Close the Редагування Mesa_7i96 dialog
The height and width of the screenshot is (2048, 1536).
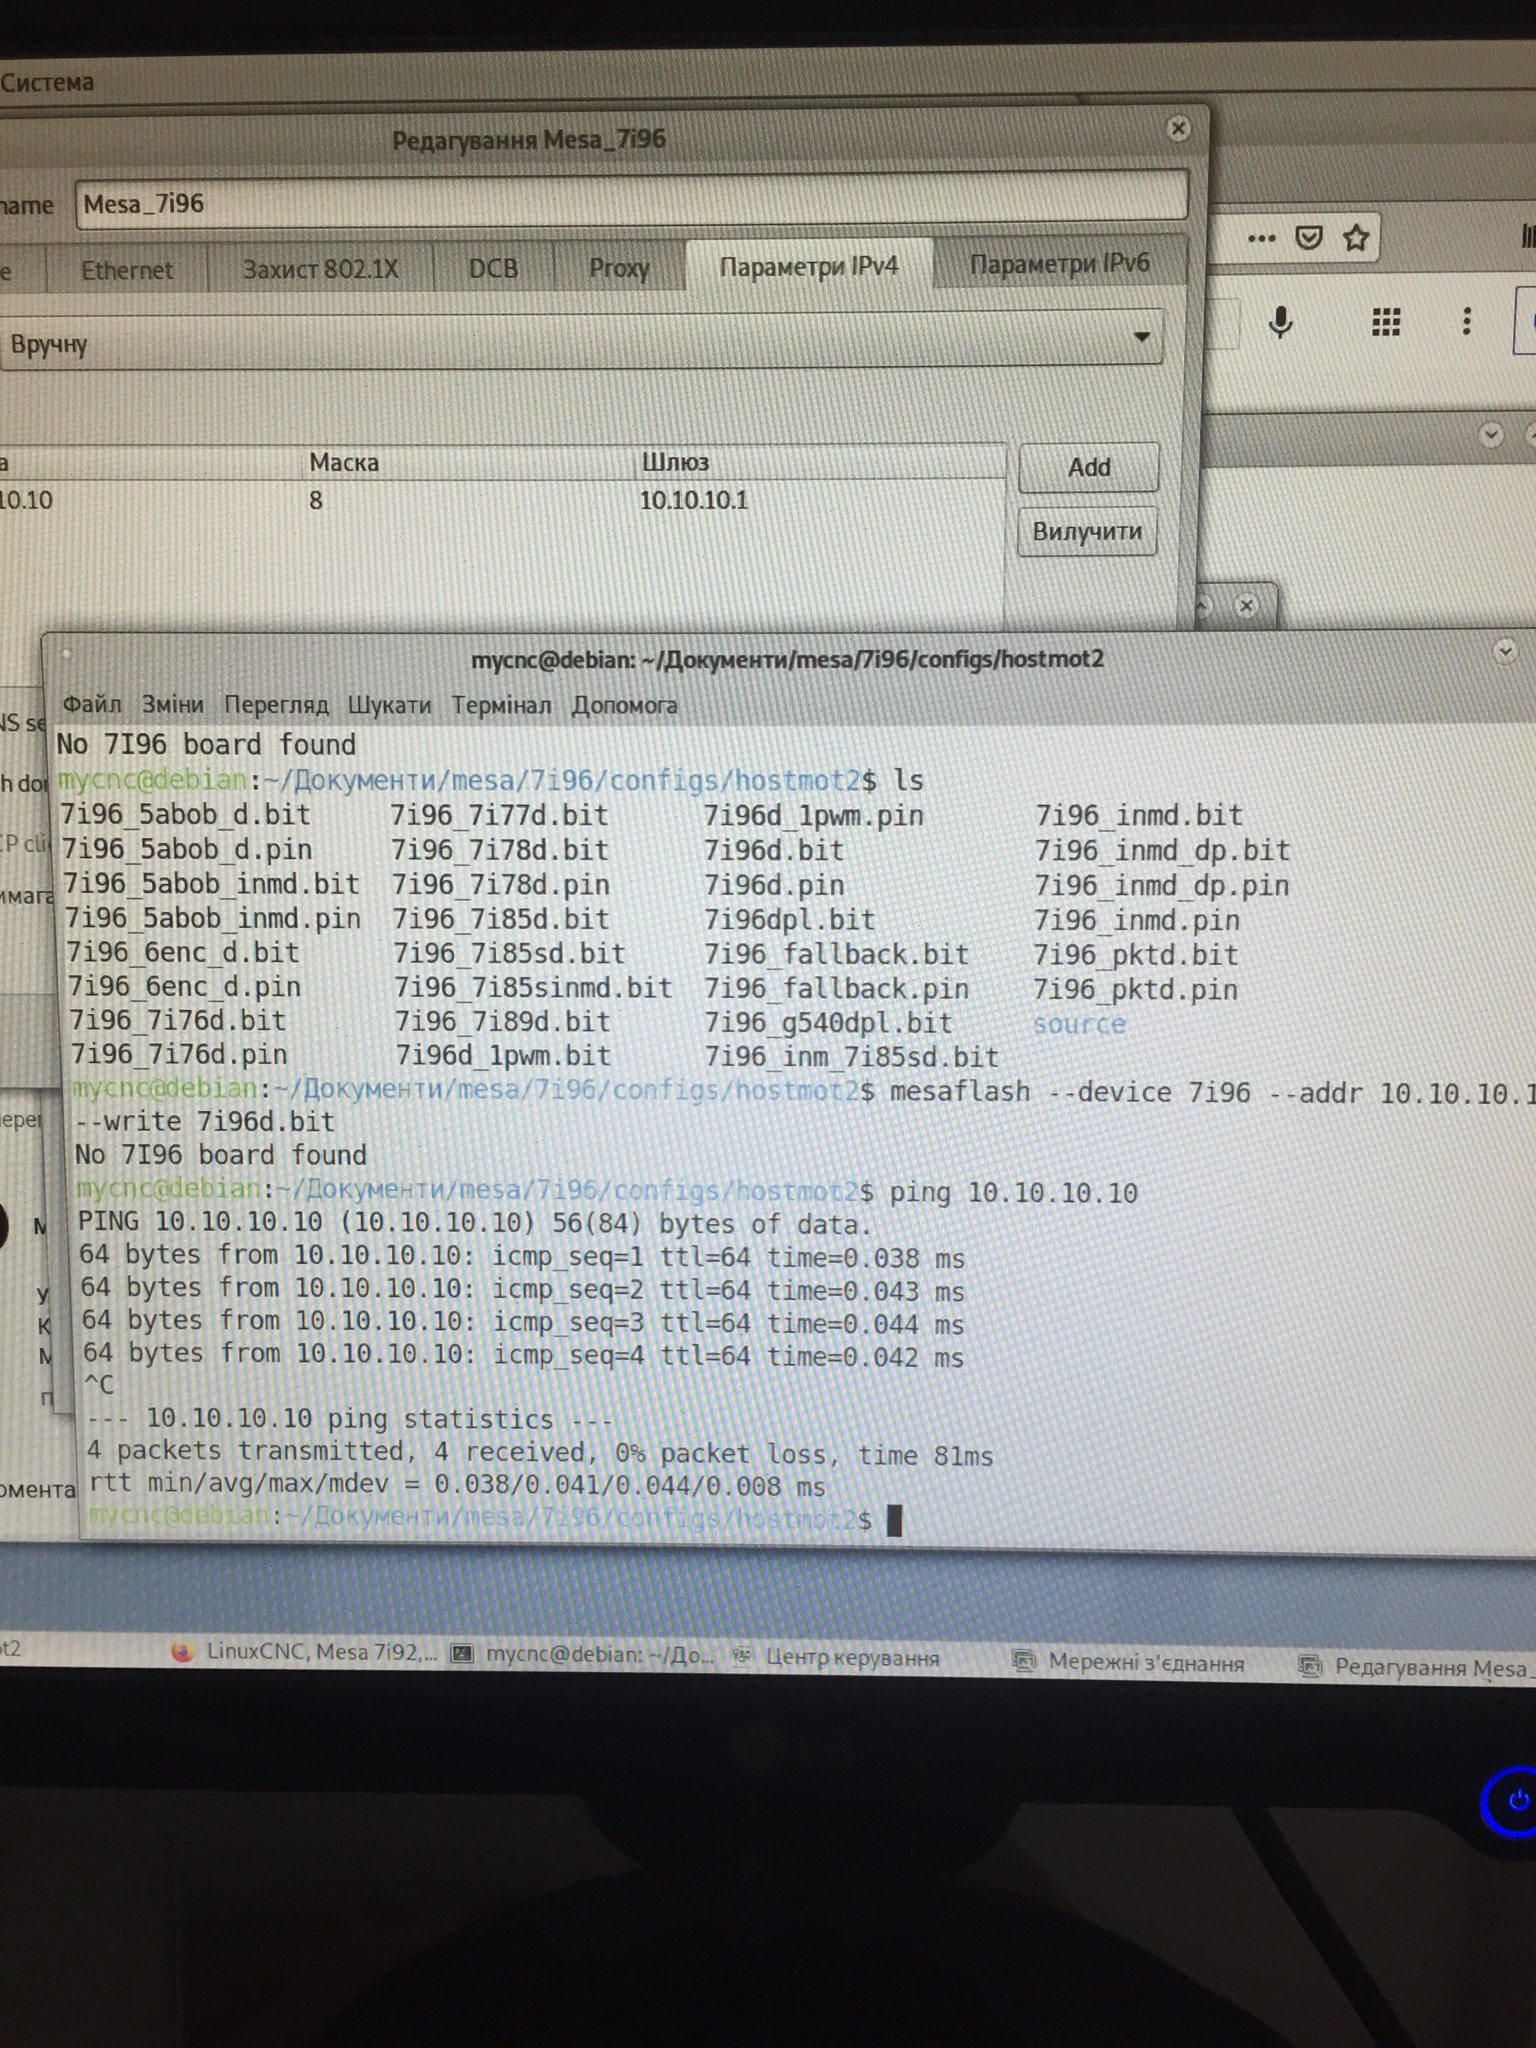point(1178,128)
